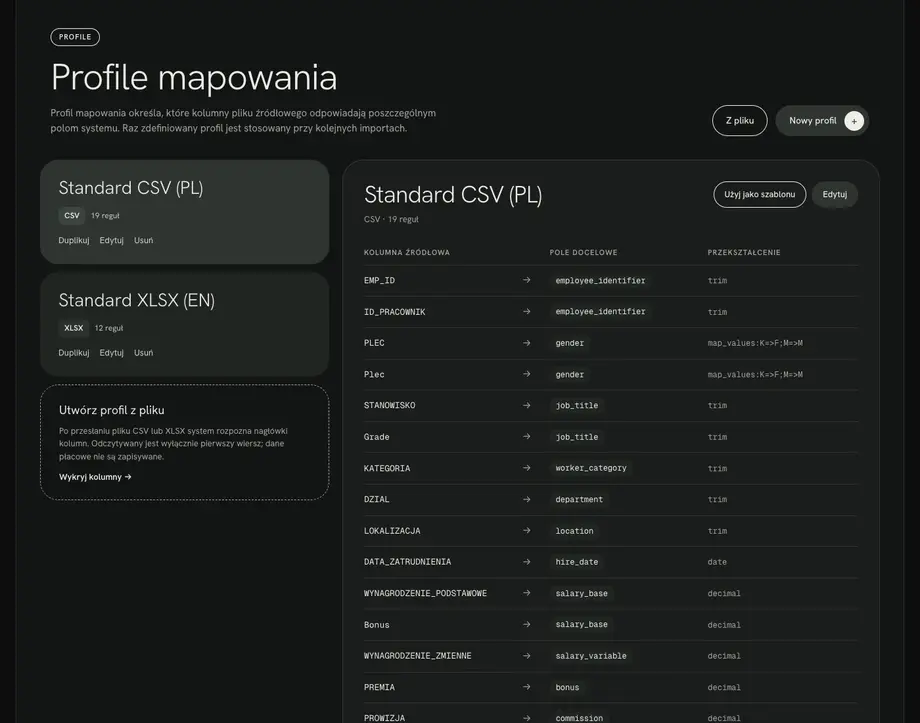Delete Standard CSV (PL) profile with Usuń
The width and height of the screenshot is (920, 723).
pos(143,240)
